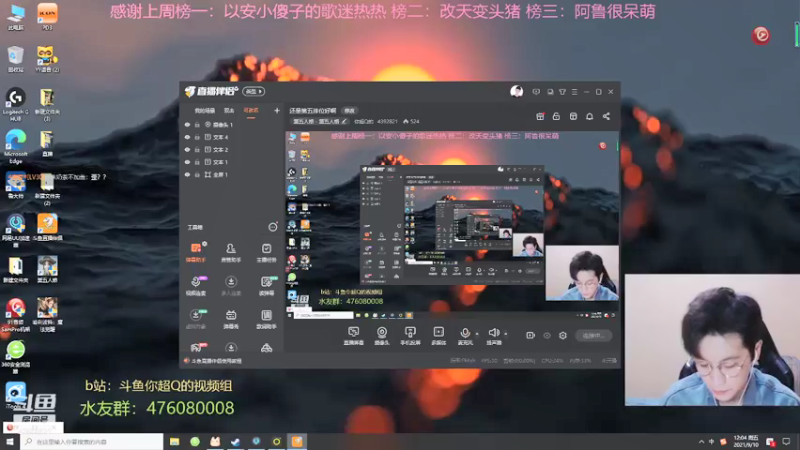Mute the 扬声器 speaker
This screenshot has width=800, height=450.
pyautogui.click(x=493, y=336)
